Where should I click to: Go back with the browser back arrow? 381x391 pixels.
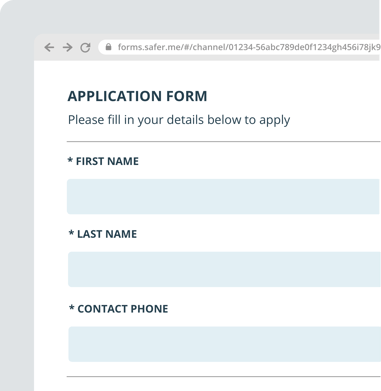[x=49, y=47]
